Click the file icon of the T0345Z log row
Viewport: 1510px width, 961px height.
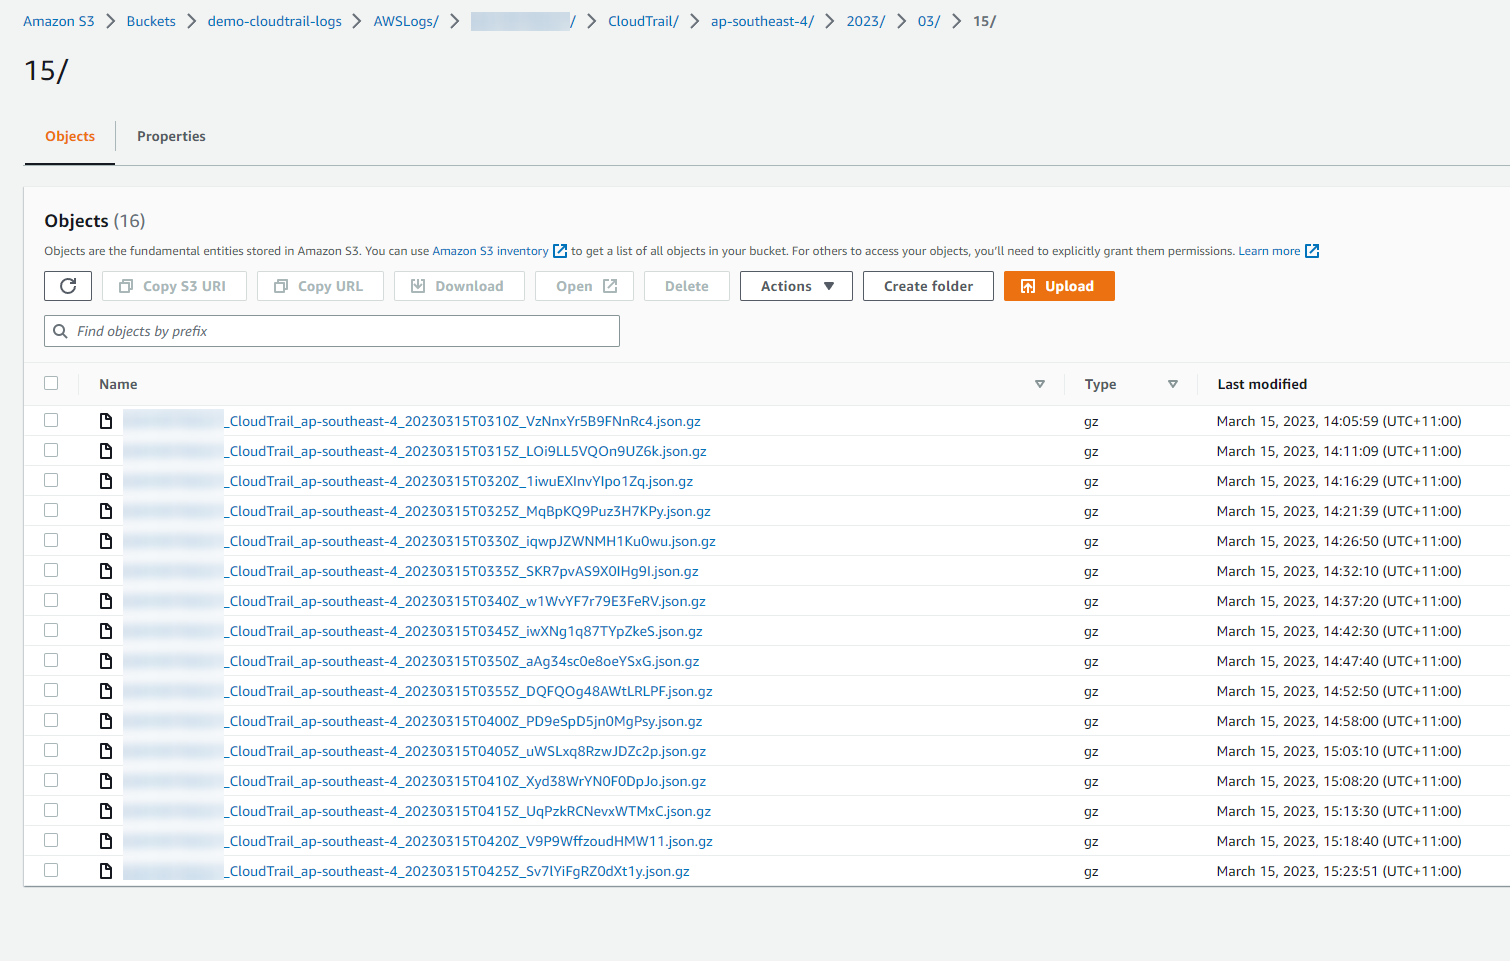pyautogui.click(x=106, y=631)
